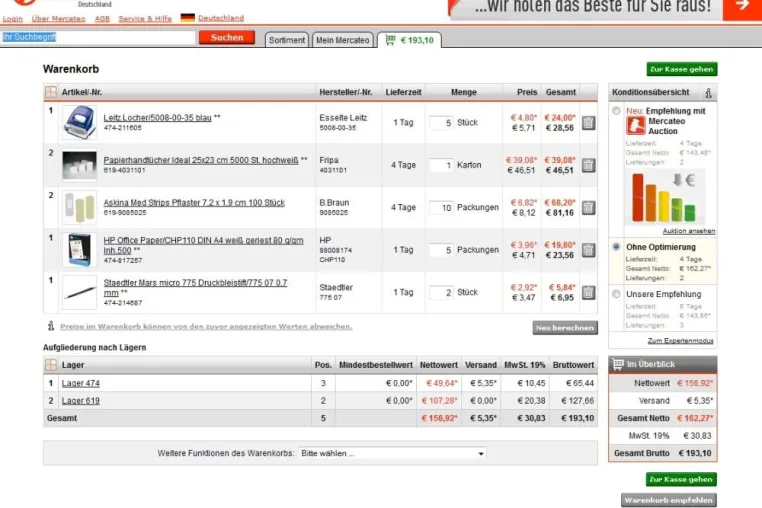
Task: Remove Papierhandtücher Ideal row via trash icon
Action: [x=588, y=165]
